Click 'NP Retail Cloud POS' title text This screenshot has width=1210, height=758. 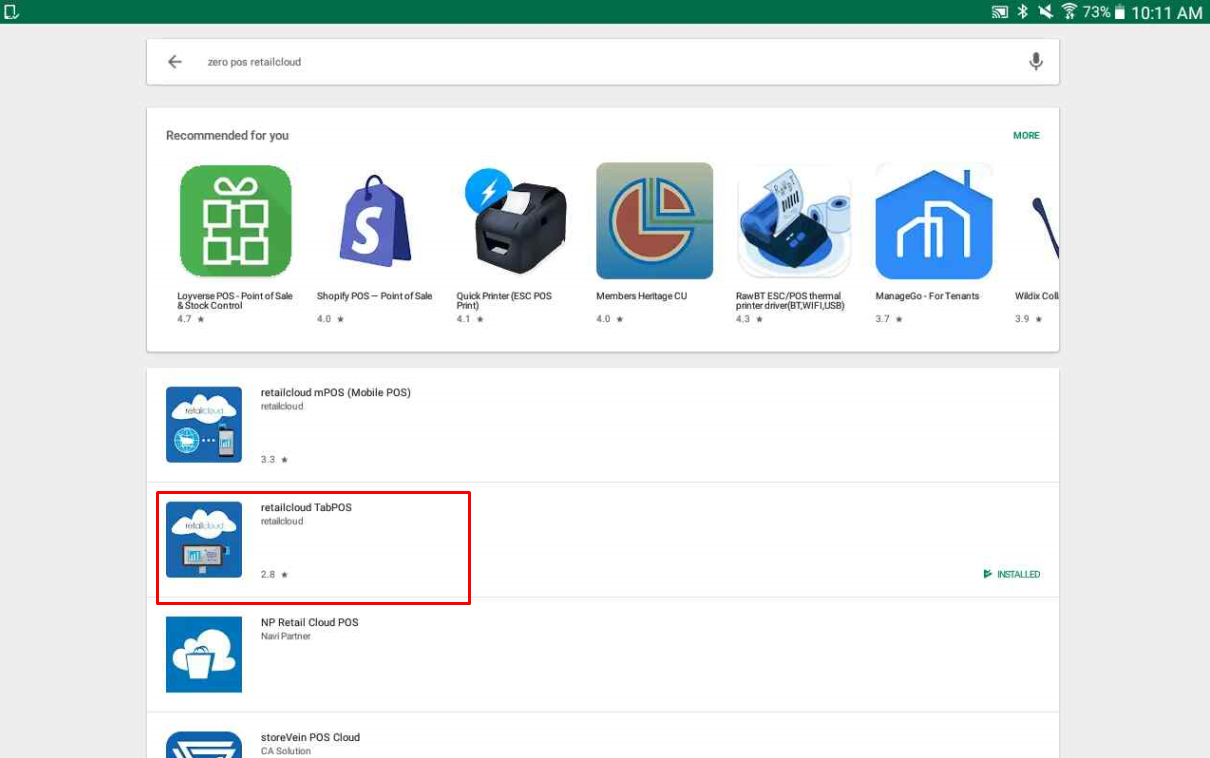[309, 623]
